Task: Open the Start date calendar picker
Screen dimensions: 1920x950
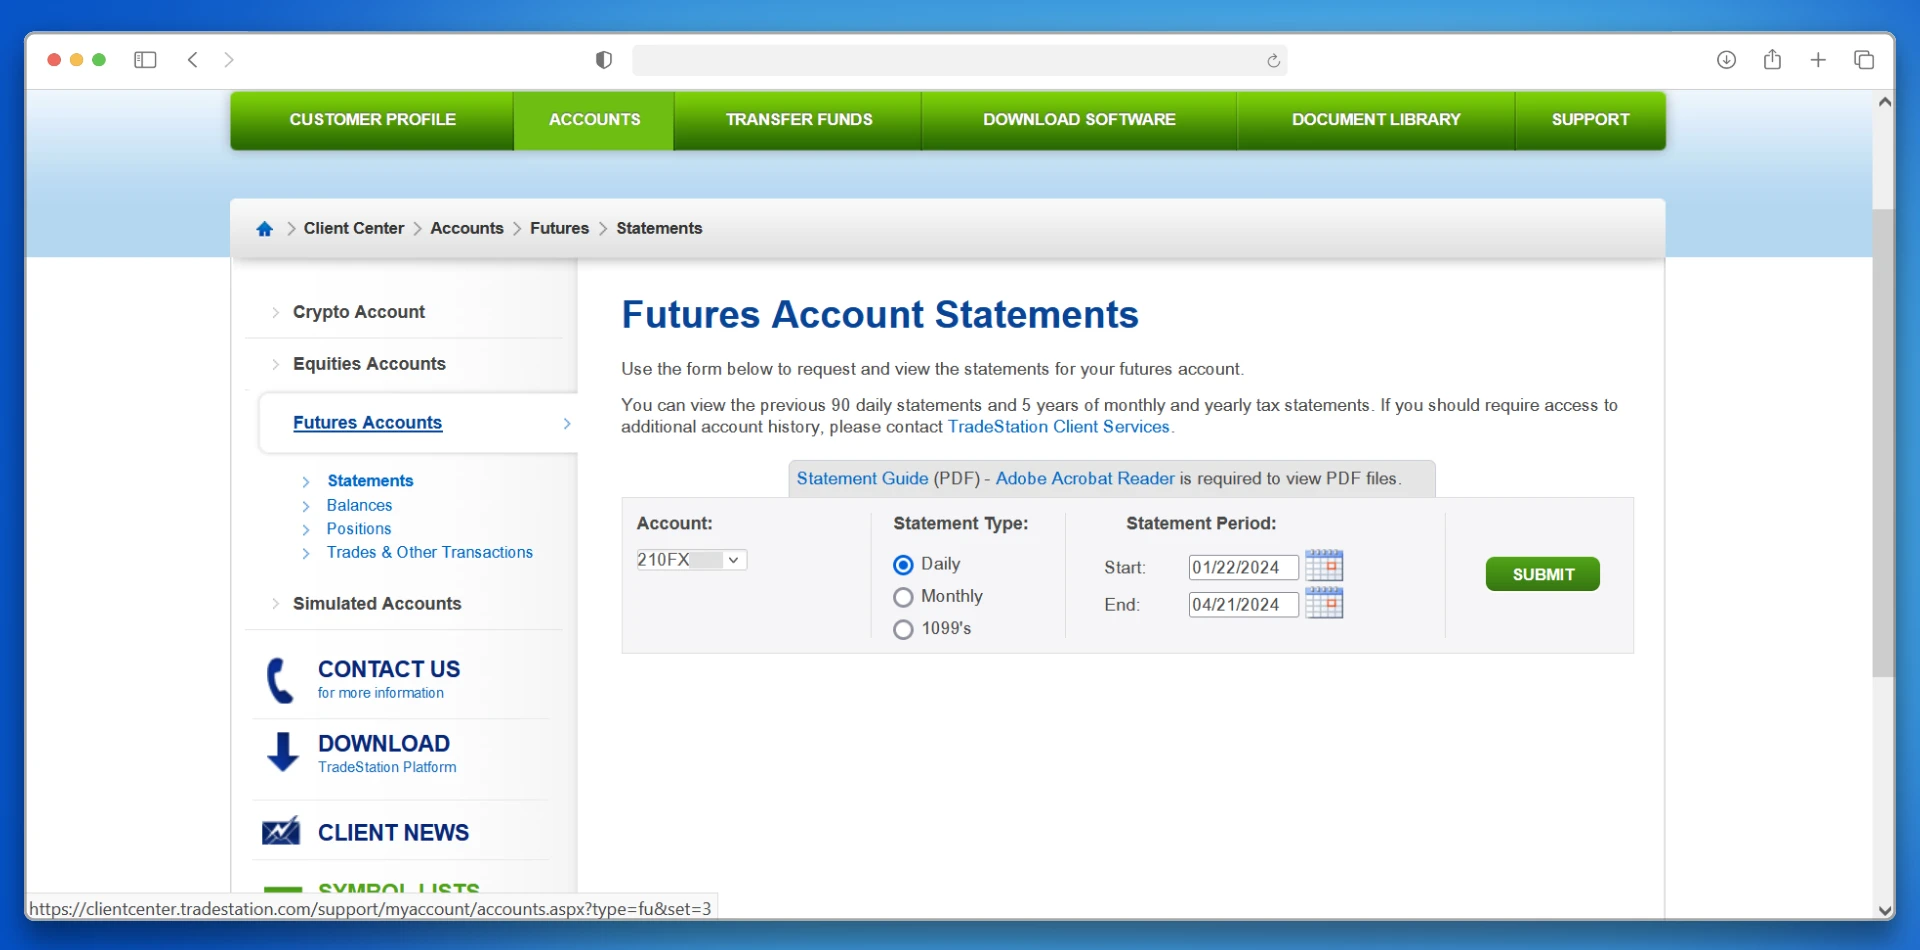Action: [x=1323, y=566]
